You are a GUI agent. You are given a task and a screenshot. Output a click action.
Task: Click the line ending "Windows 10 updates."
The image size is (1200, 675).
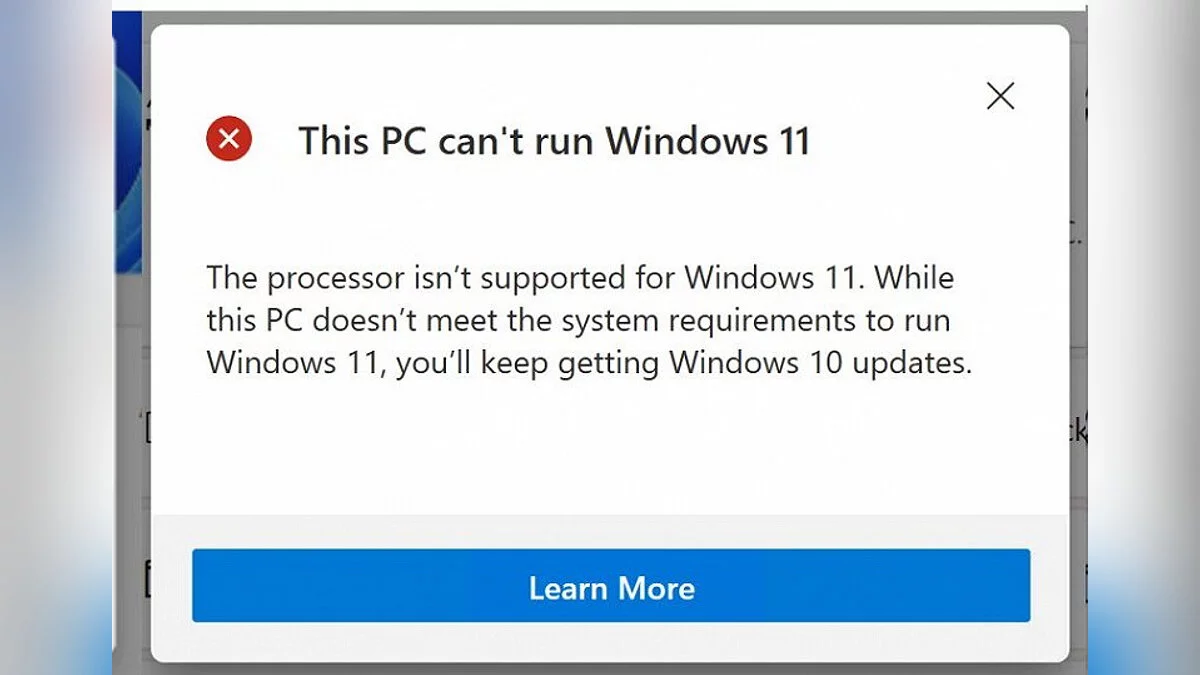point(589,362)
